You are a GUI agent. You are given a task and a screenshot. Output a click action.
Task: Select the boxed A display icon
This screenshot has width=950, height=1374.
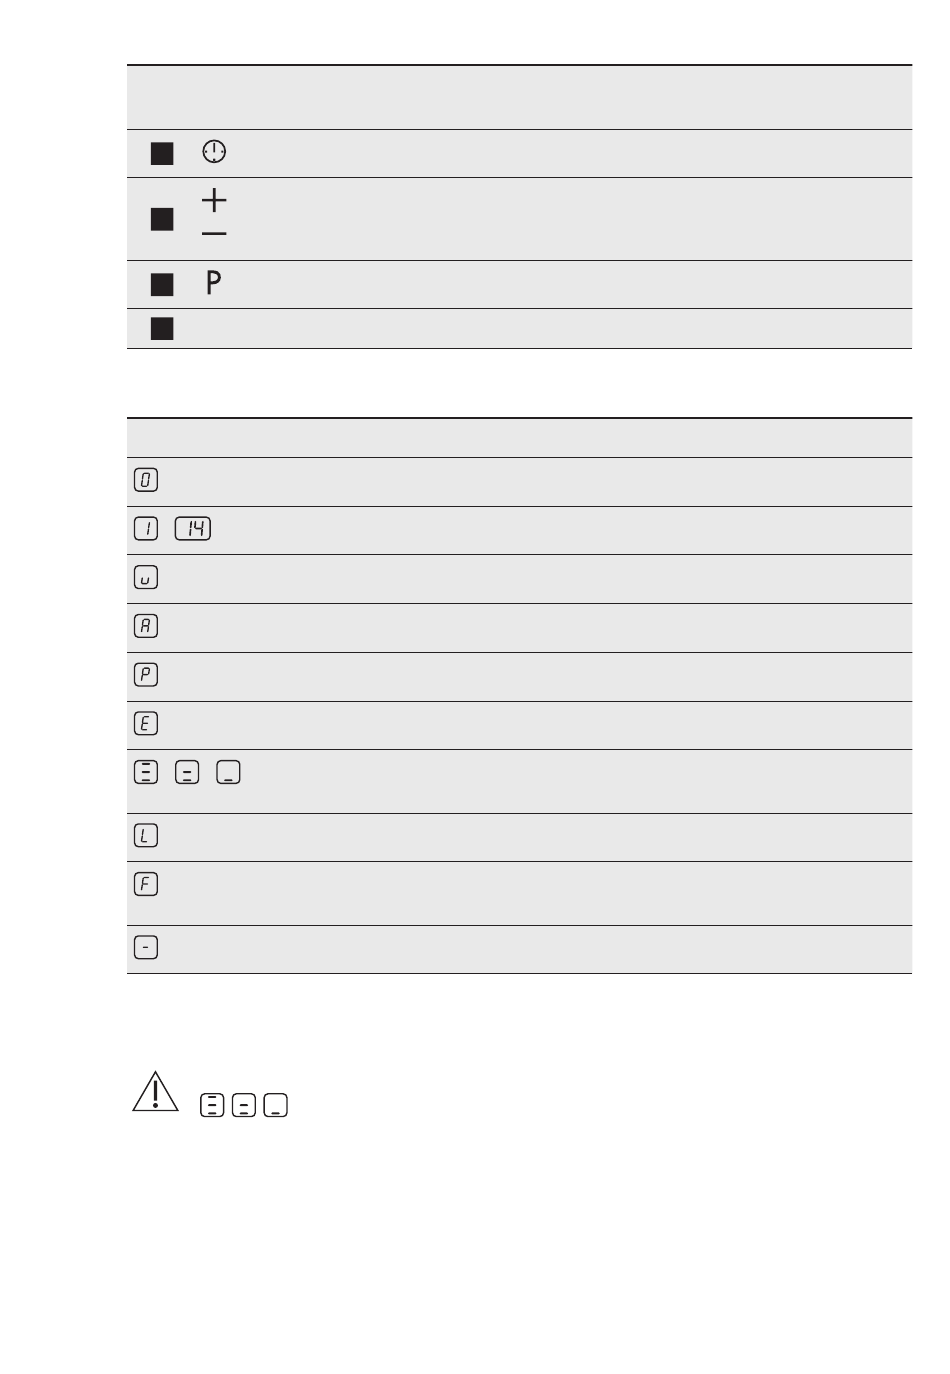[145, 626]
